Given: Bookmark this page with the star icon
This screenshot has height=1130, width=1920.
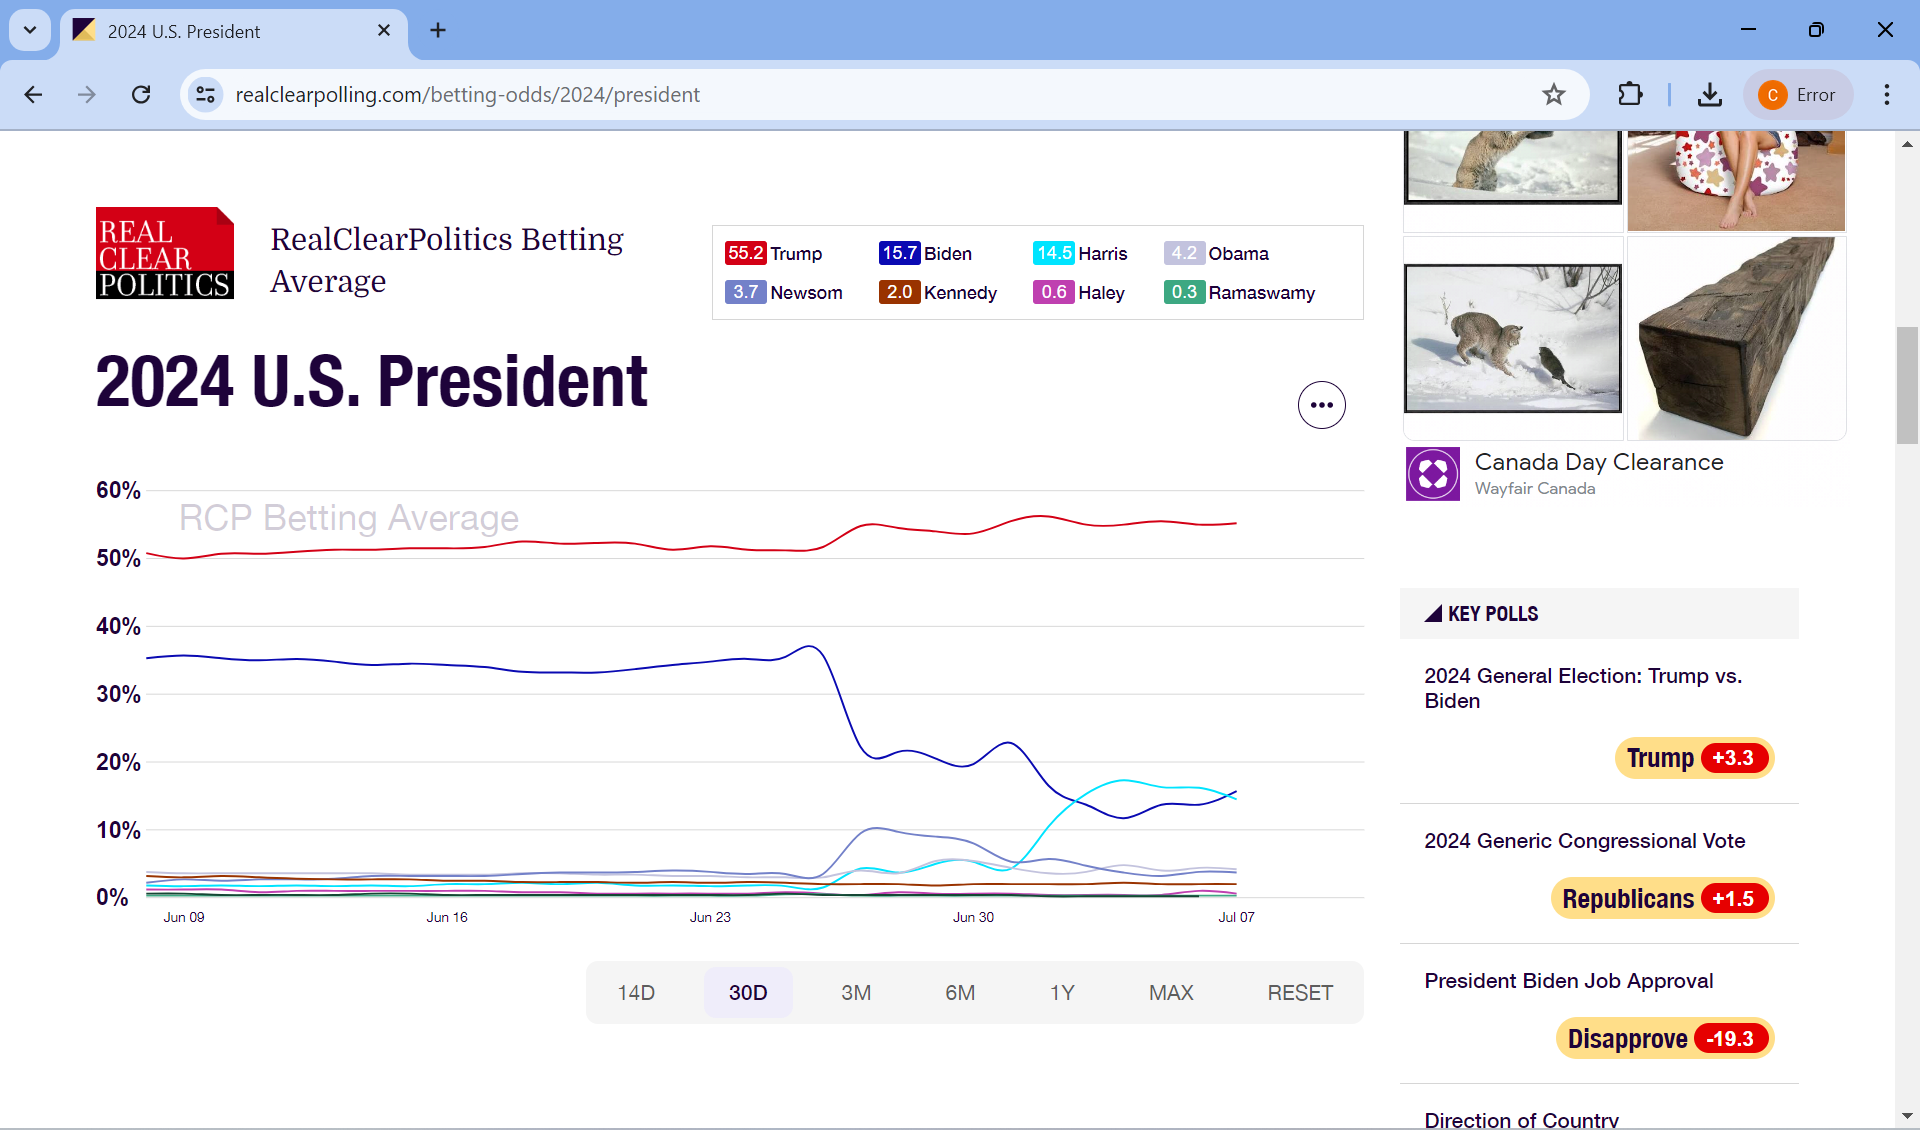Looking at the screenshot, I should 1553,94.
